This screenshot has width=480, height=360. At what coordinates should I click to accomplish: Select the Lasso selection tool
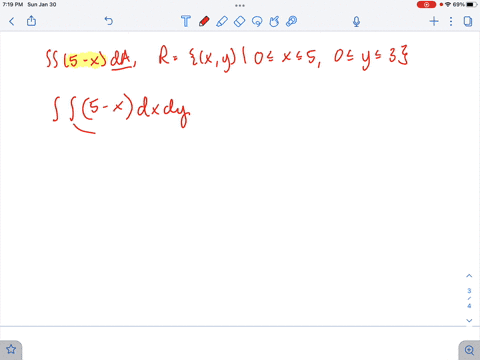[x=257, y=22]
